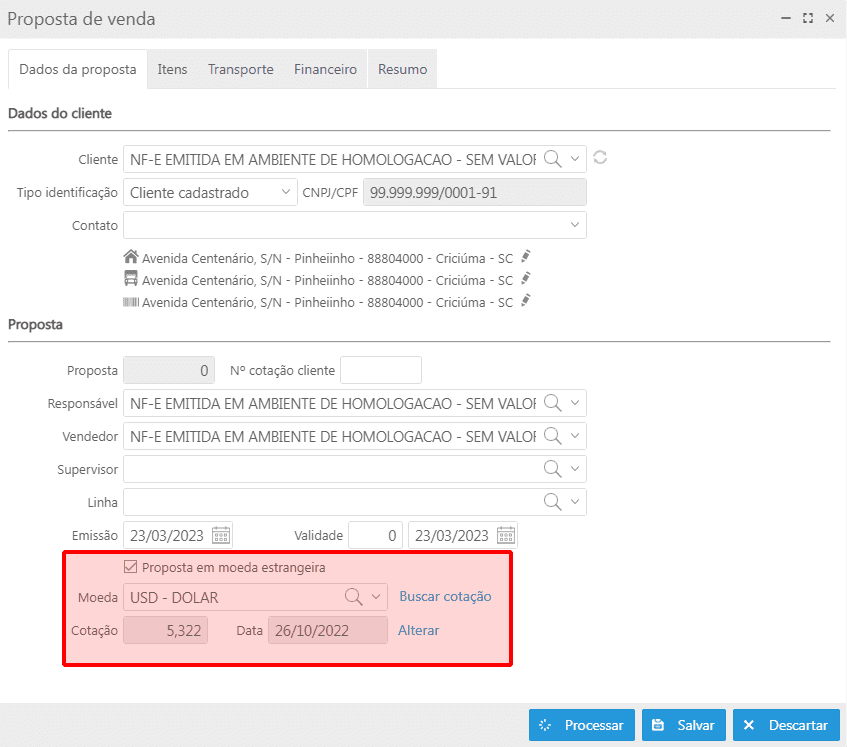The height and width of the screenshot is (747, 847).
Task: Edit the first address with pencil icon
Action: pos(526,255)
